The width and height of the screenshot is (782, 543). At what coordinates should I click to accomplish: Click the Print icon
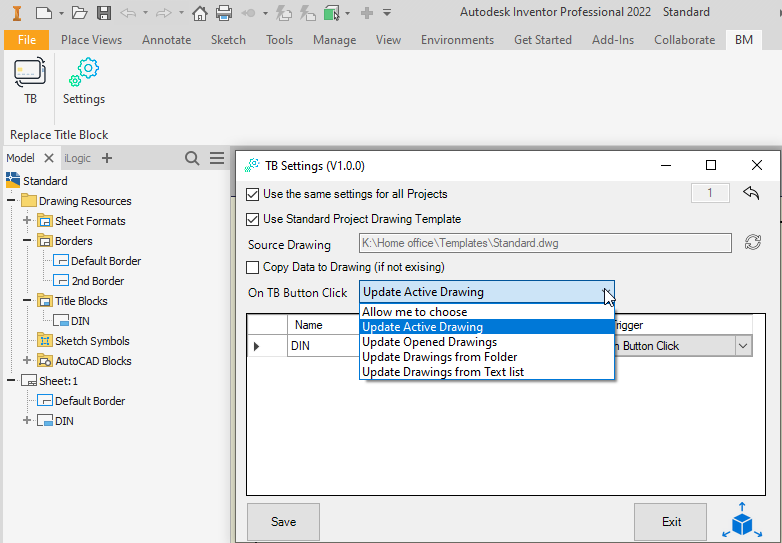[x=224, y=12]
